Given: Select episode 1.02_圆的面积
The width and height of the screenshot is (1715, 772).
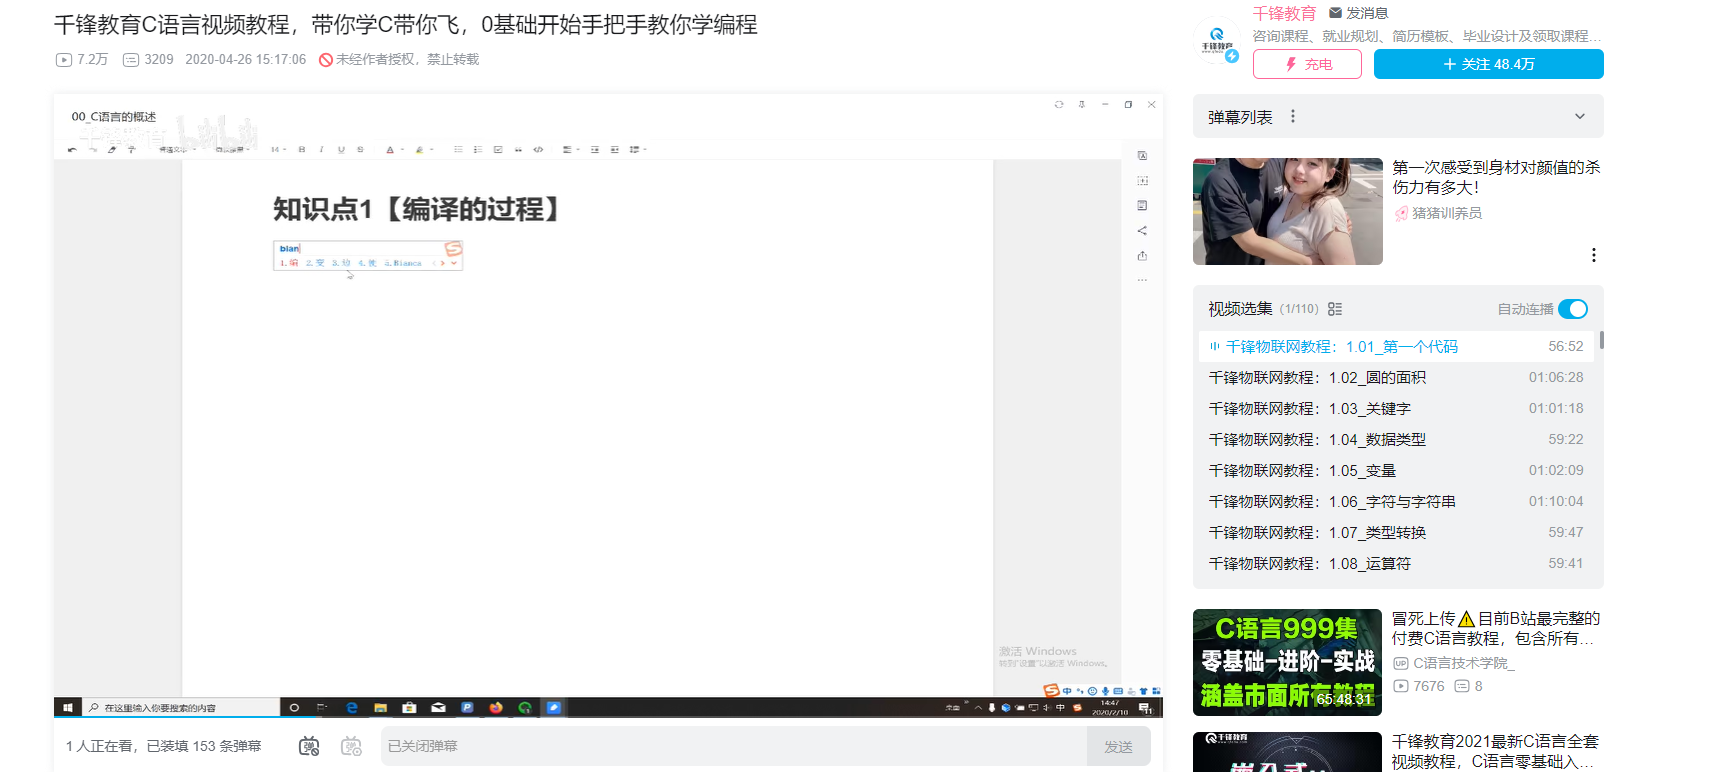Looking at the screenshot, I should point(1398,378).
